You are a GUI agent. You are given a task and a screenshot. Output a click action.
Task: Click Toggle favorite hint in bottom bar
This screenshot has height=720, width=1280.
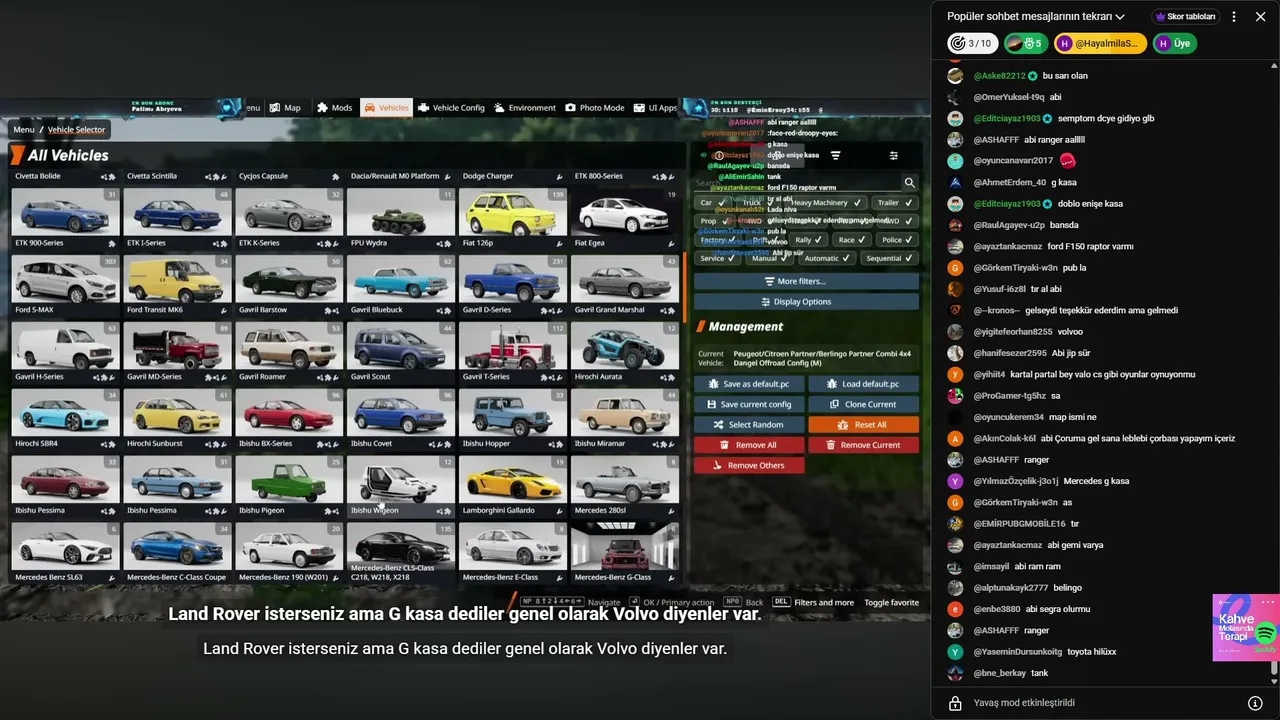pyautogui.click(x=891, y=603)
